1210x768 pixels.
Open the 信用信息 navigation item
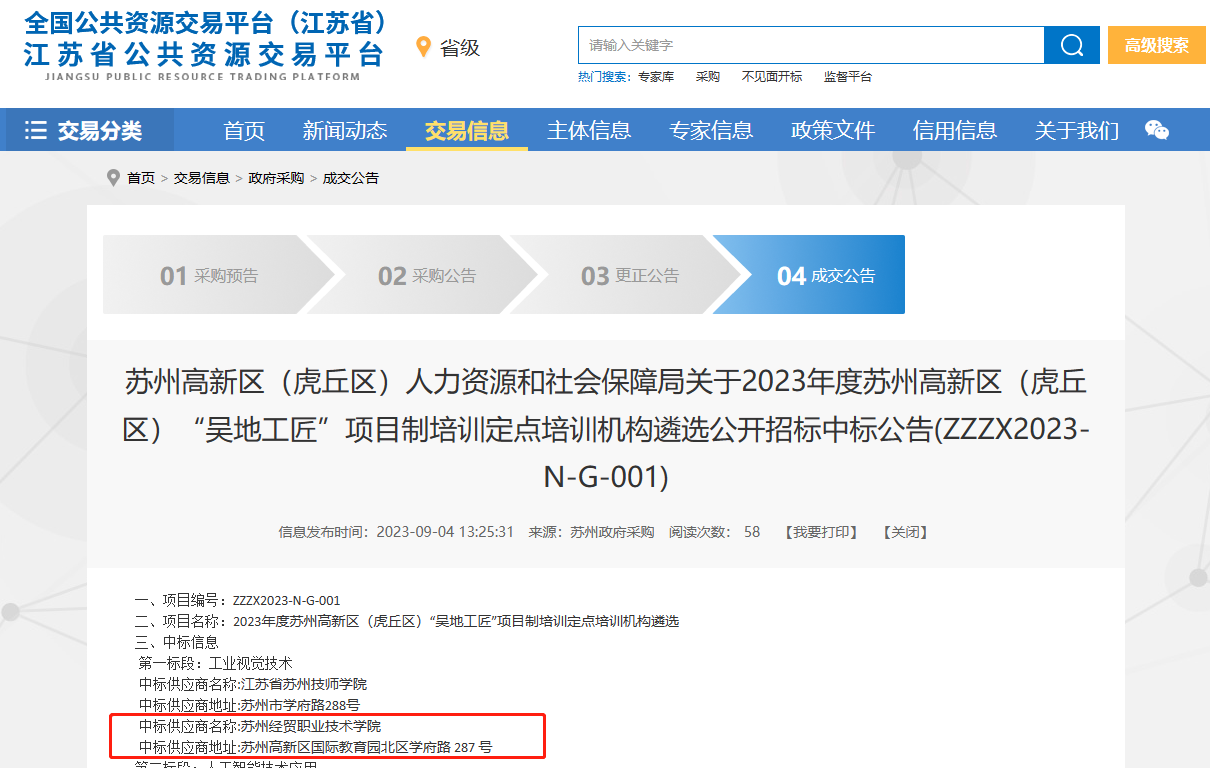[x=955, y=130]
